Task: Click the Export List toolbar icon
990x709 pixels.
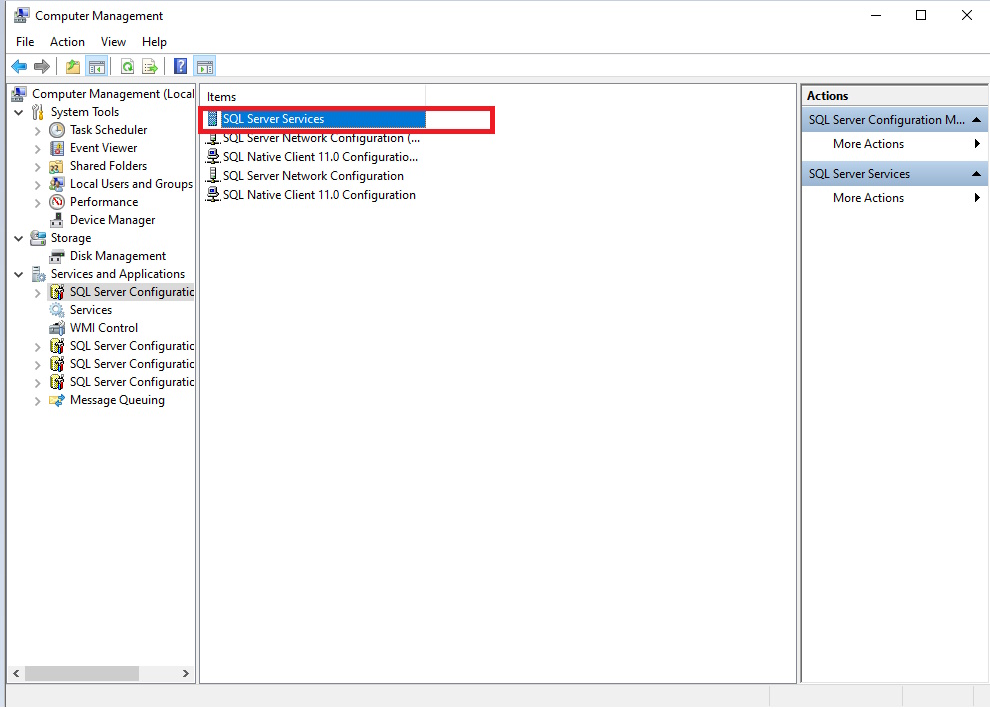Action: coord(150,66)
